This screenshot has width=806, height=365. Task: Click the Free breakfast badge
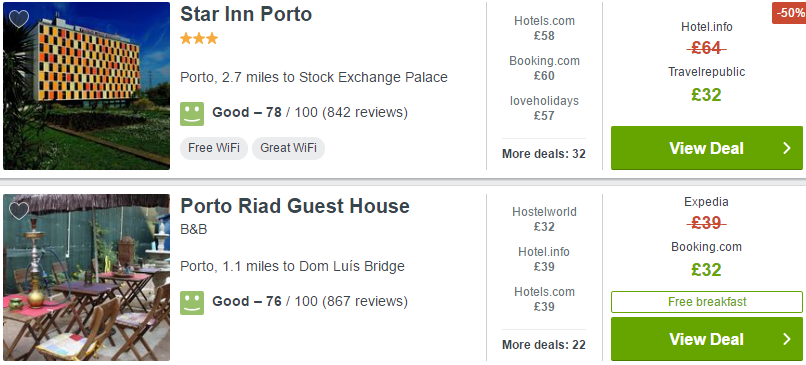707,302
